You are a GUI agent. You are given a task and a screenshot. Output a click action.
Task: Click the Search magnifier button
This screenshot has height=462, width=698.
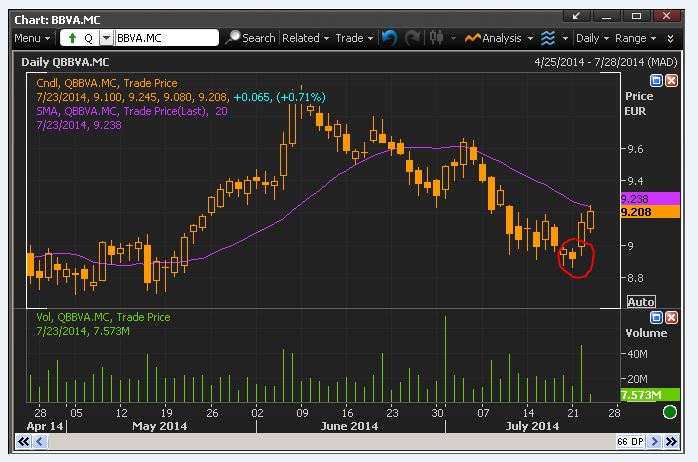click(251, 38)
